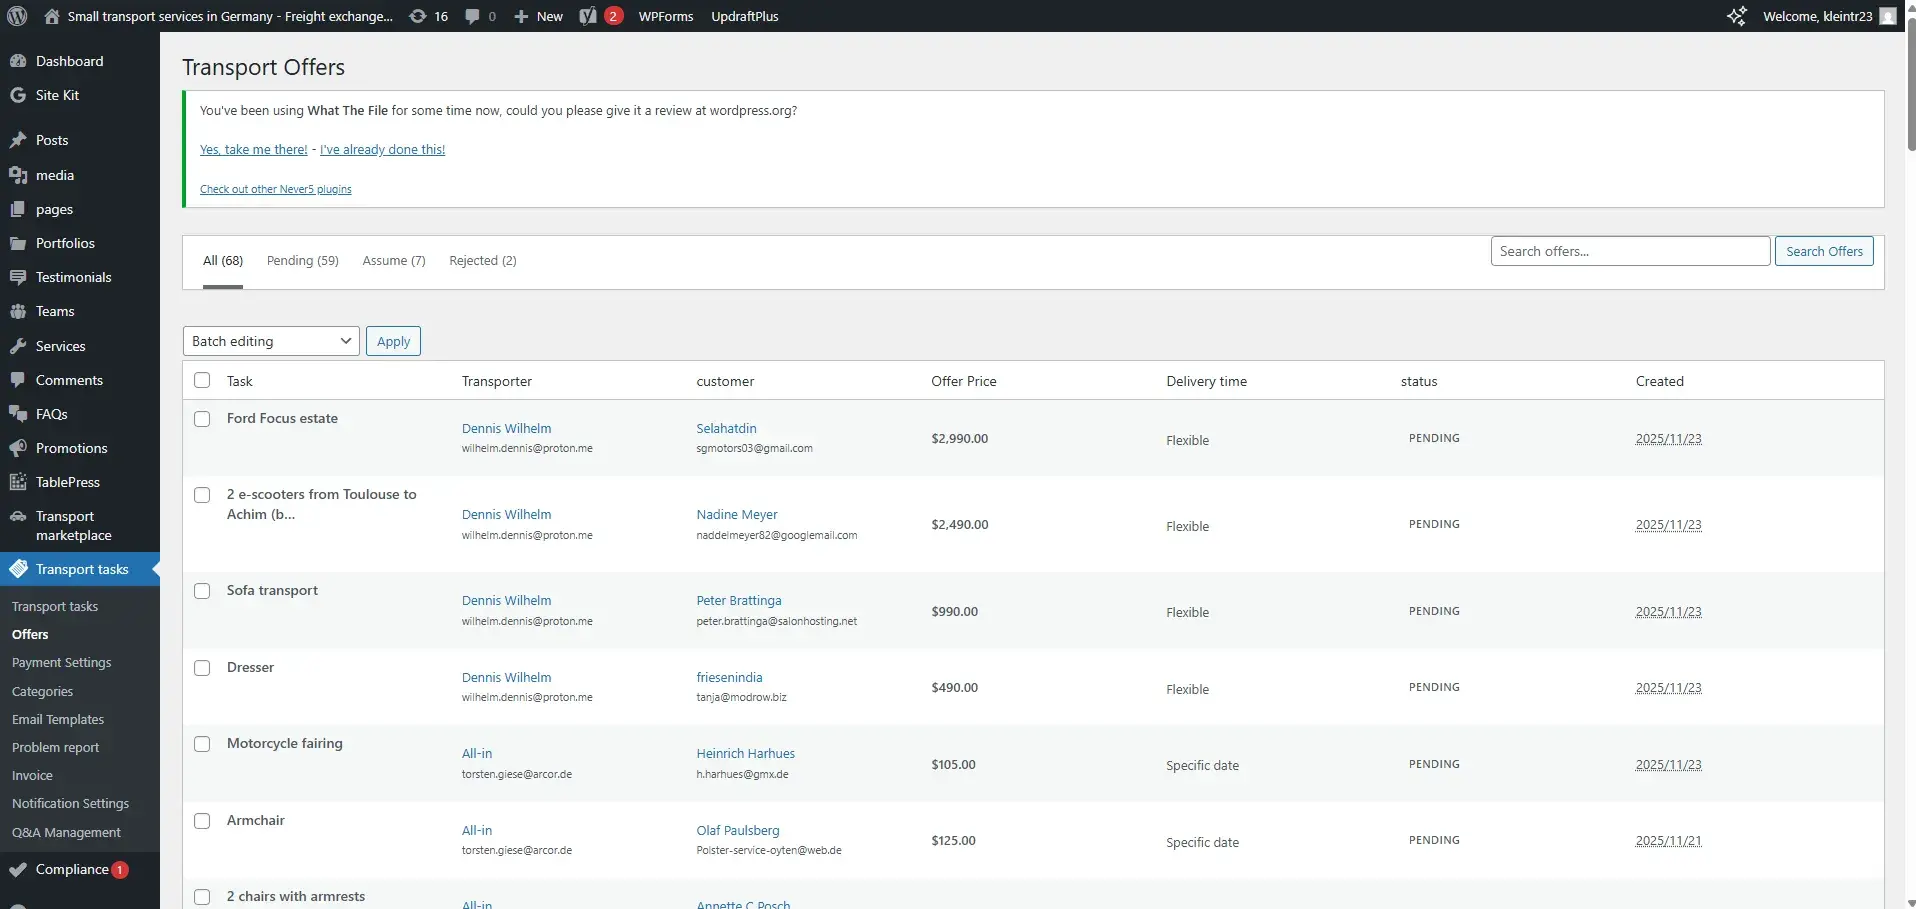Image resolution: width=1916 pixels, height=909 pixels.
Task: Open TablePress via its table icon
Action: point(18,482)
